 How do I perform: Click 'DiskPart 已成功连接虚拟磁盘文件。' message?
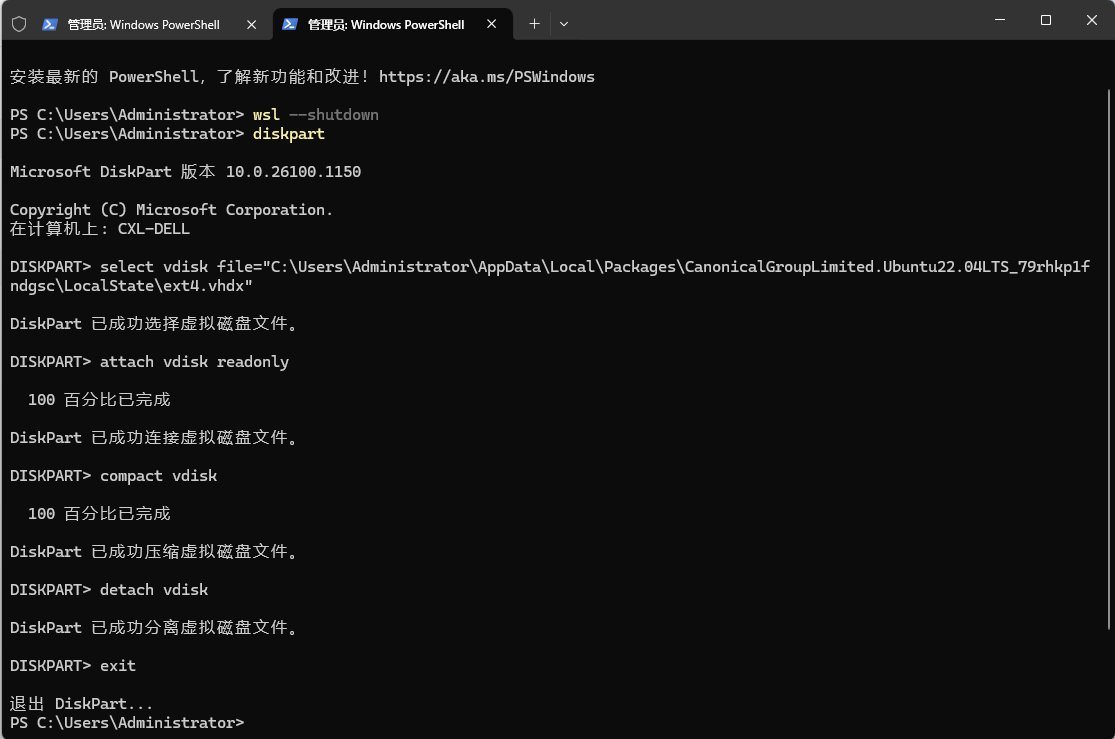click(154, 437)
